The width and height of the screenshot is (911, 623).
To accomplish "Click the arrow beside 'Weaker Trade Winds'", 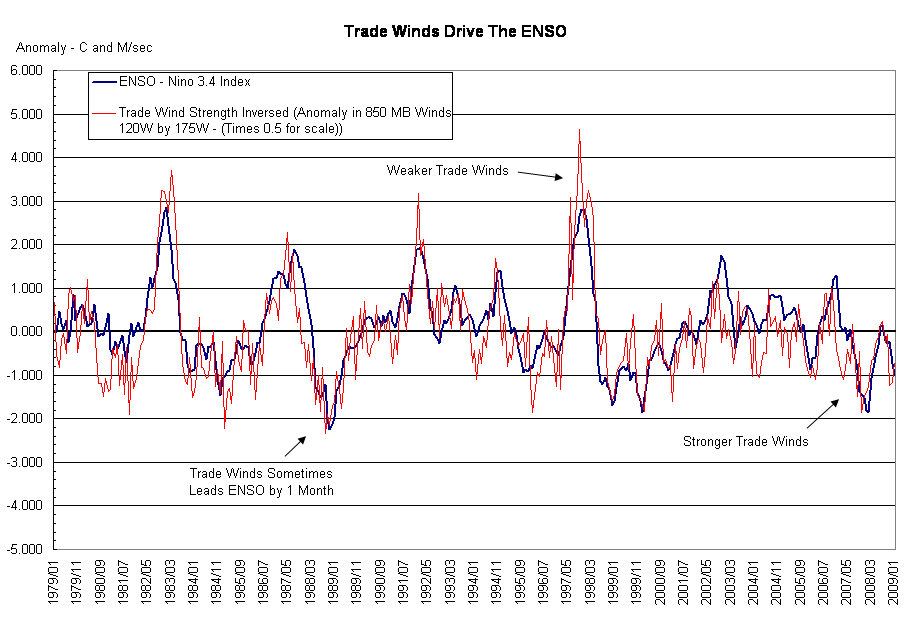I will click(x=540, y=175).
